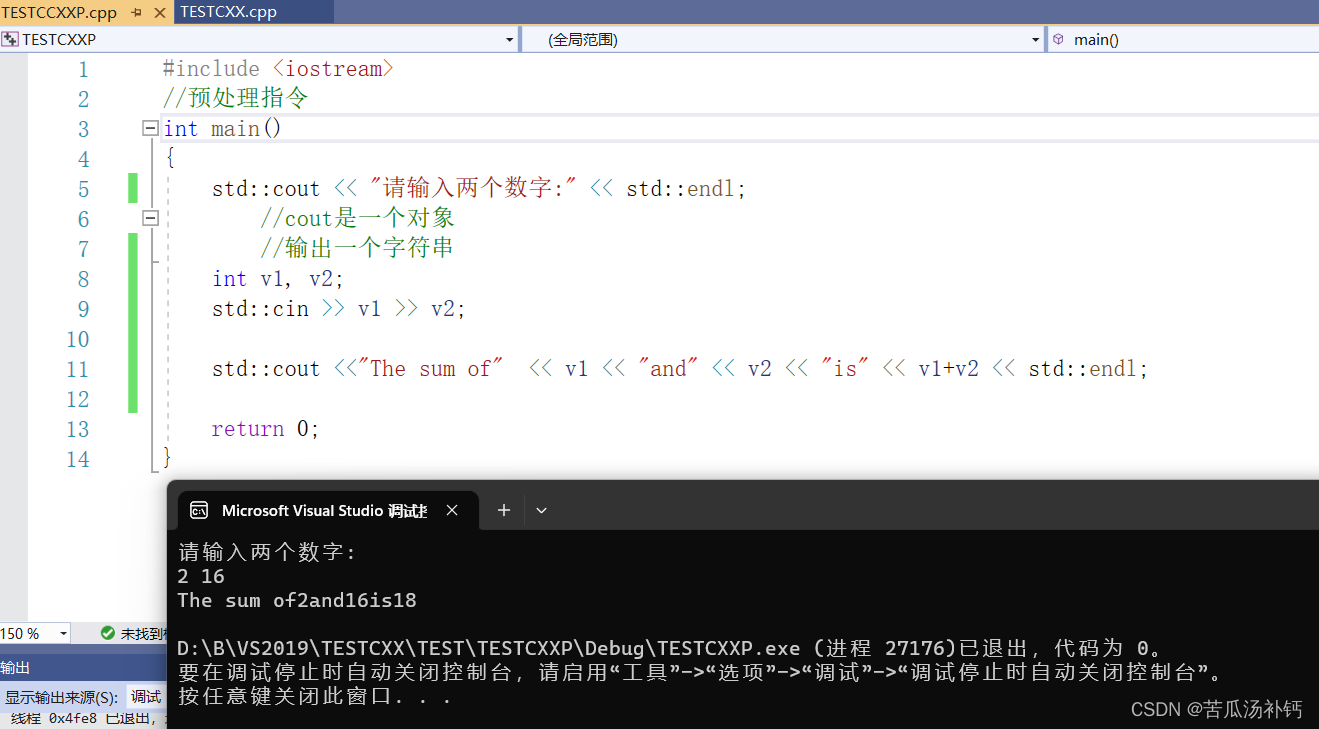Click the green change bar beside line 5
The height and width of the screenshot is (729, 1319).
tap(132, 188)
